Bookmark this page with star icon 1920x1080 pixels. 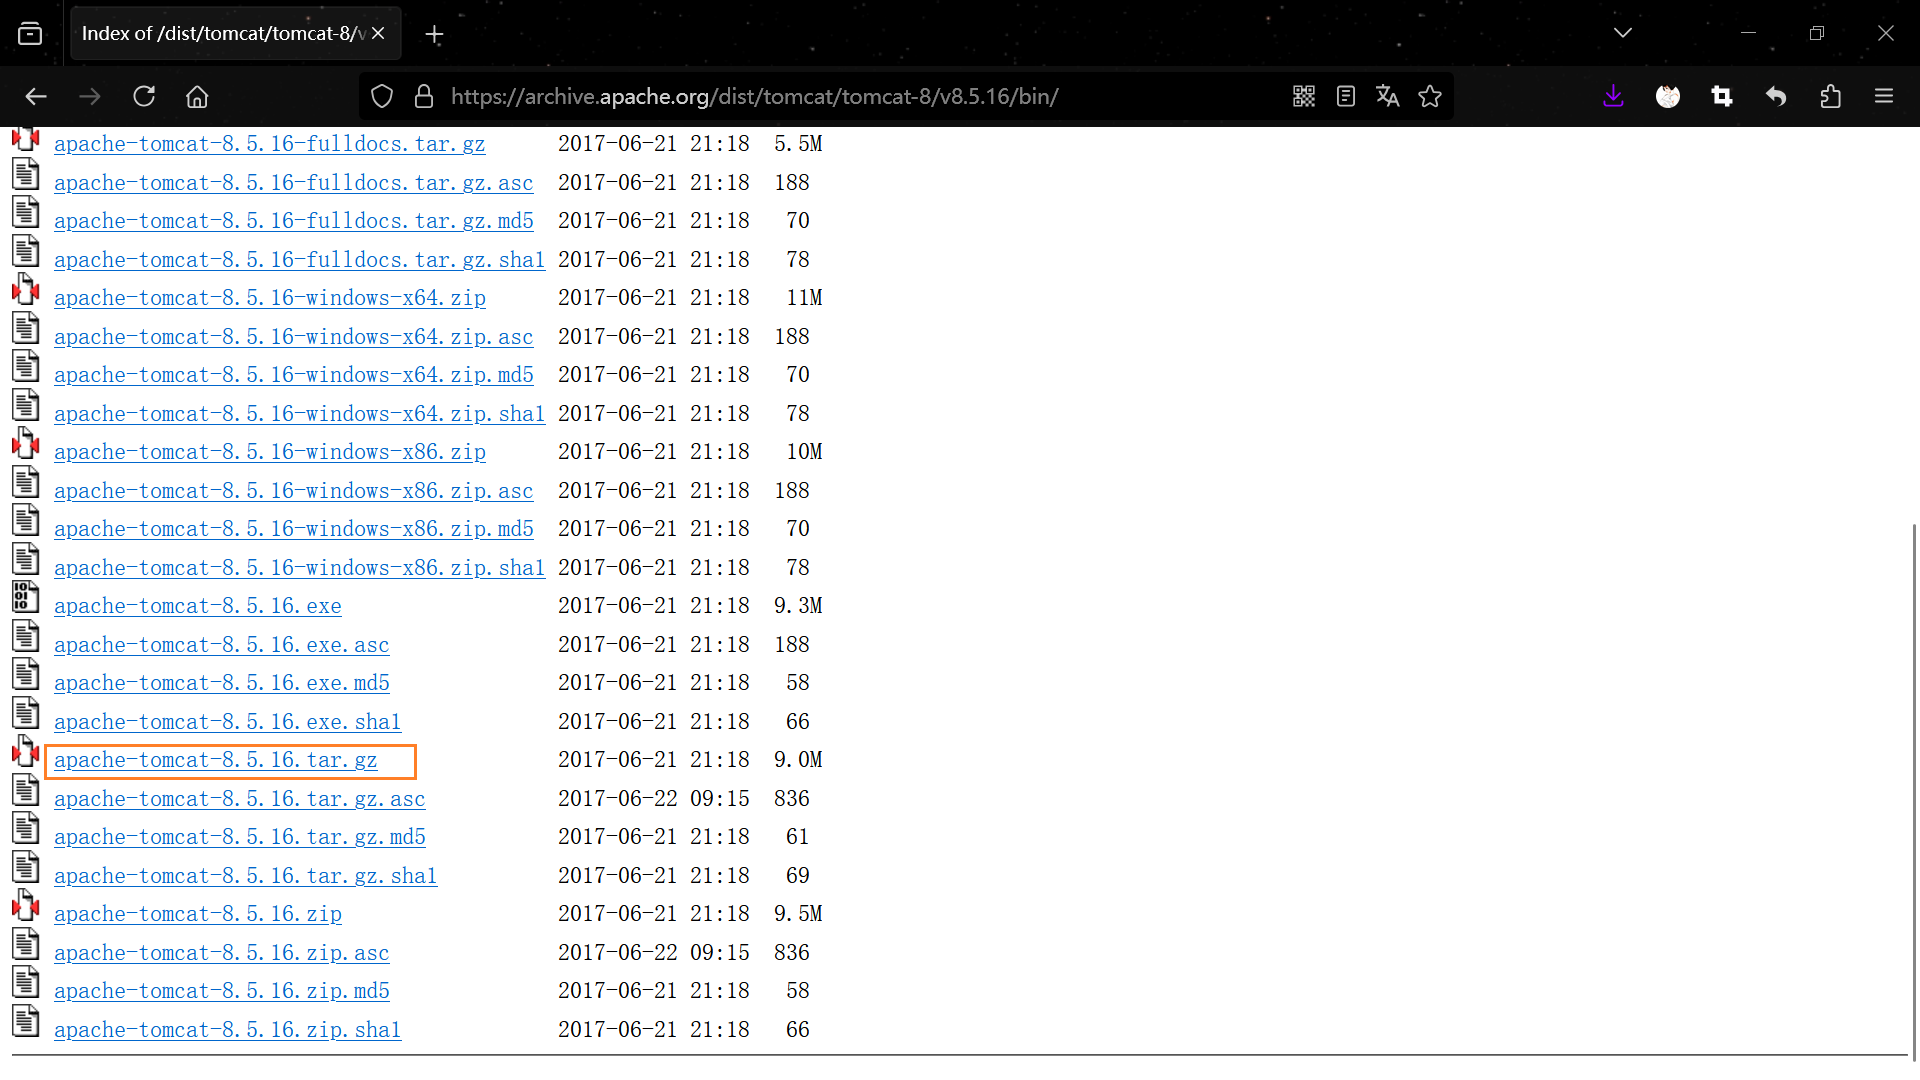(x=1430, y=96)
